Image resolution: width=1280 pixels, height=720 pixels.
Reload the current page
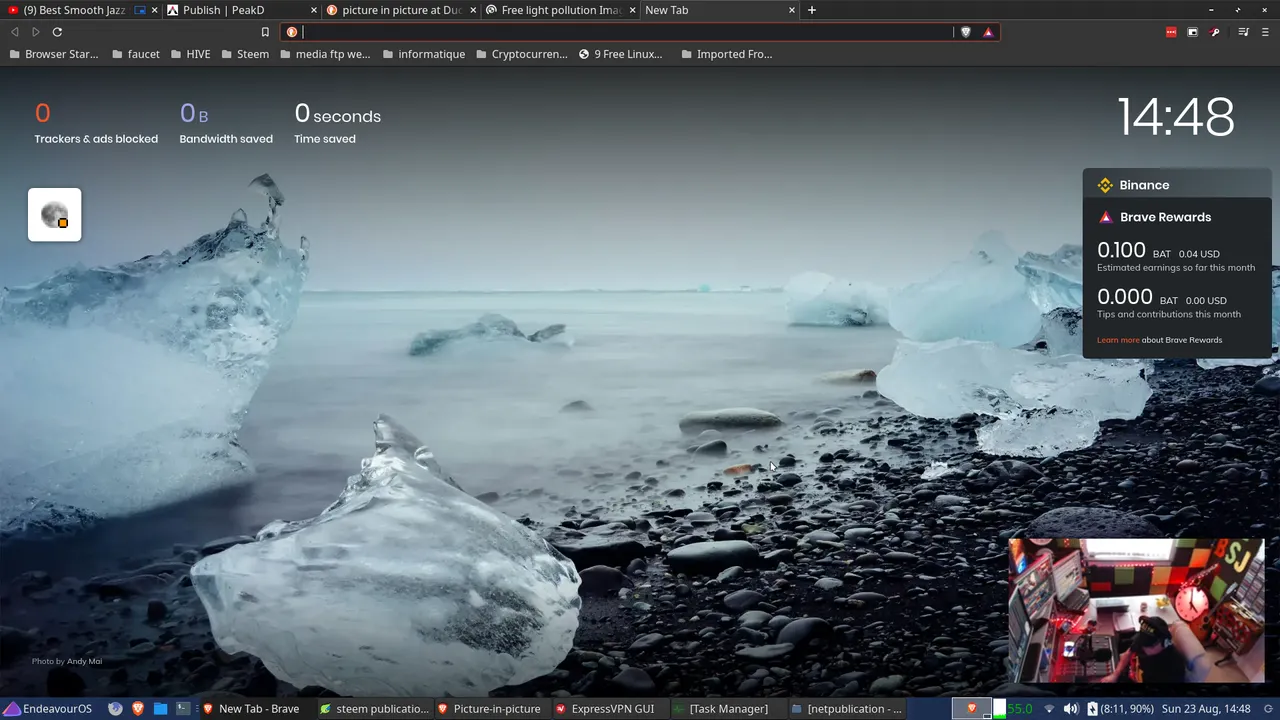pos(57,32)
